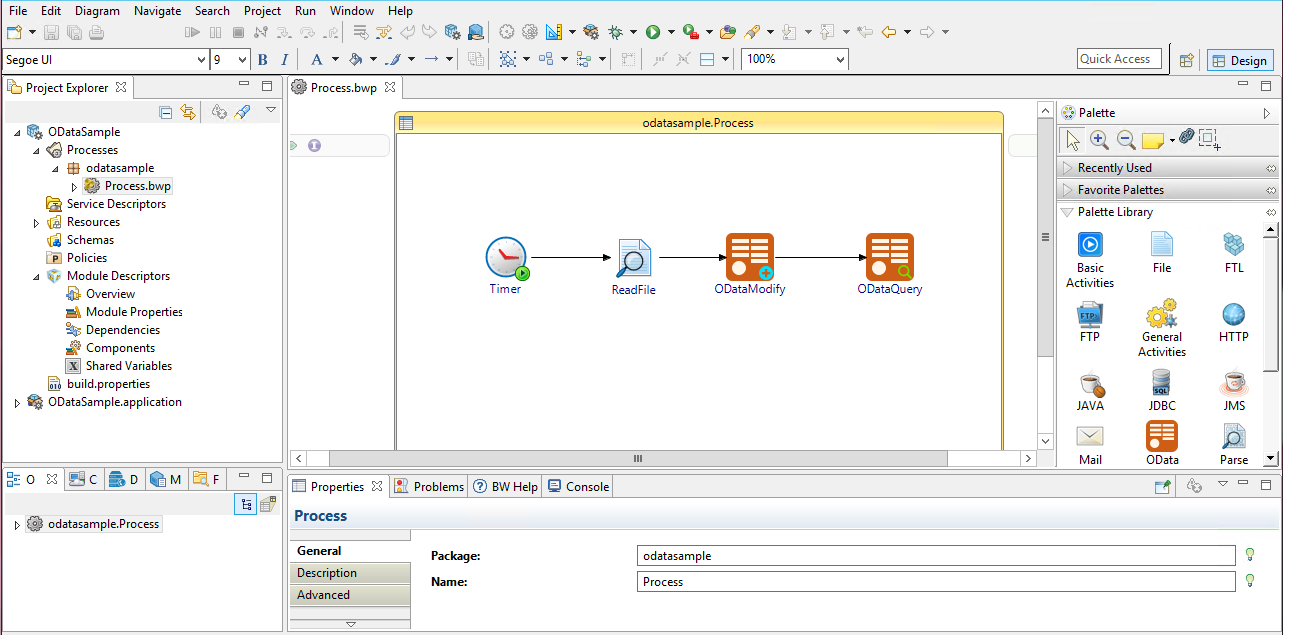The image size is (1289, 635).
Task: Select the HTTP palette icon
Action: (x=1233, y=316)
